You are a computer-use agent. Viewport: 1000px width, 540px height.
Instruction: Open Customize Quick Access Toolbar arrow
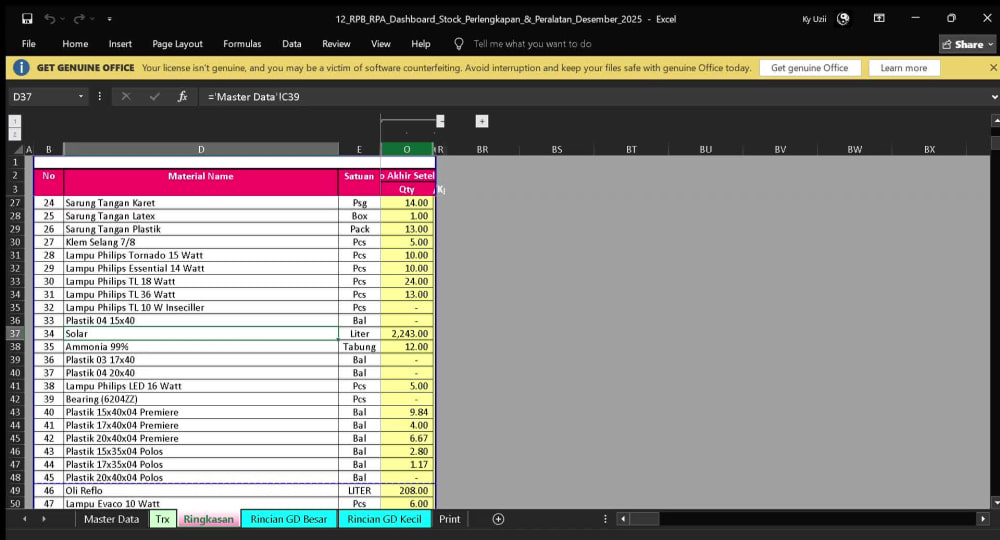click(x=110, y=19)
